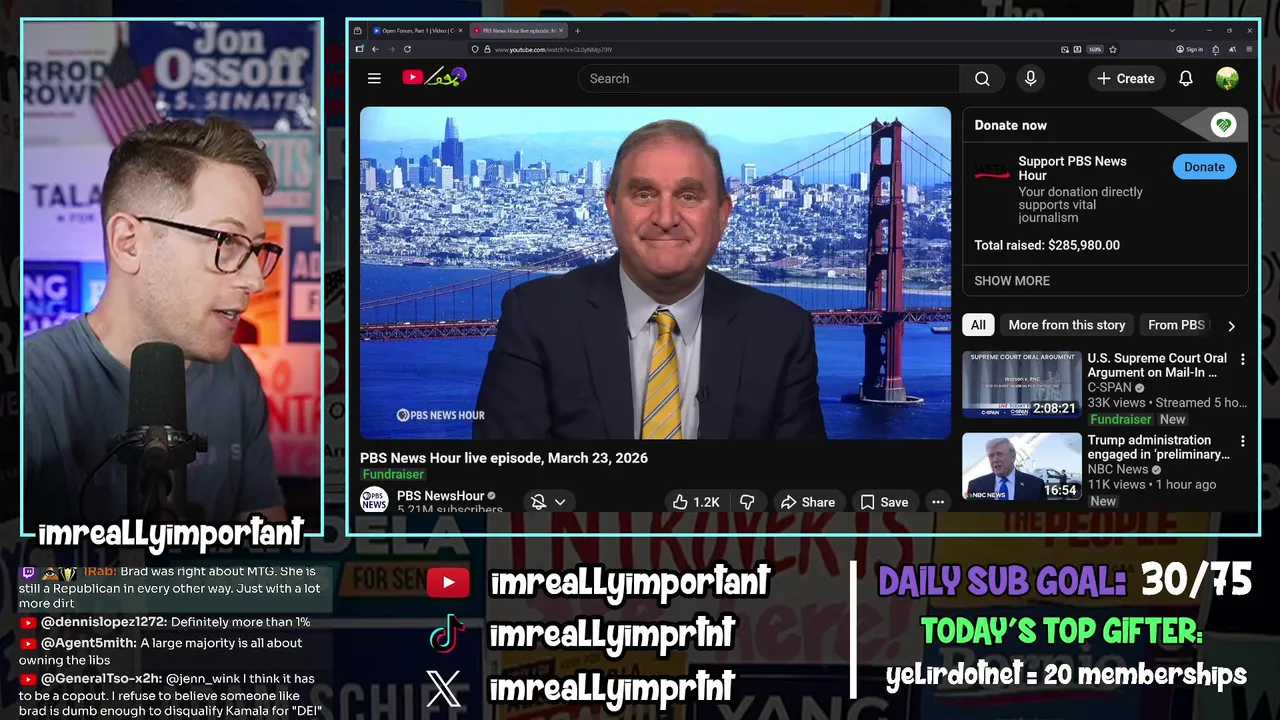Click the Fundraiser label under video title
The image size is (1280, 720).
click(393, 474)
